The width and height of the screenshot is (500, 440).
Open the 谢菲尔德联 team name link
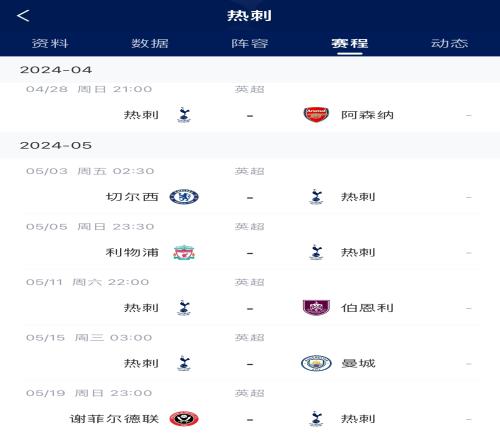pyautogui.click(x=114, y=419)
